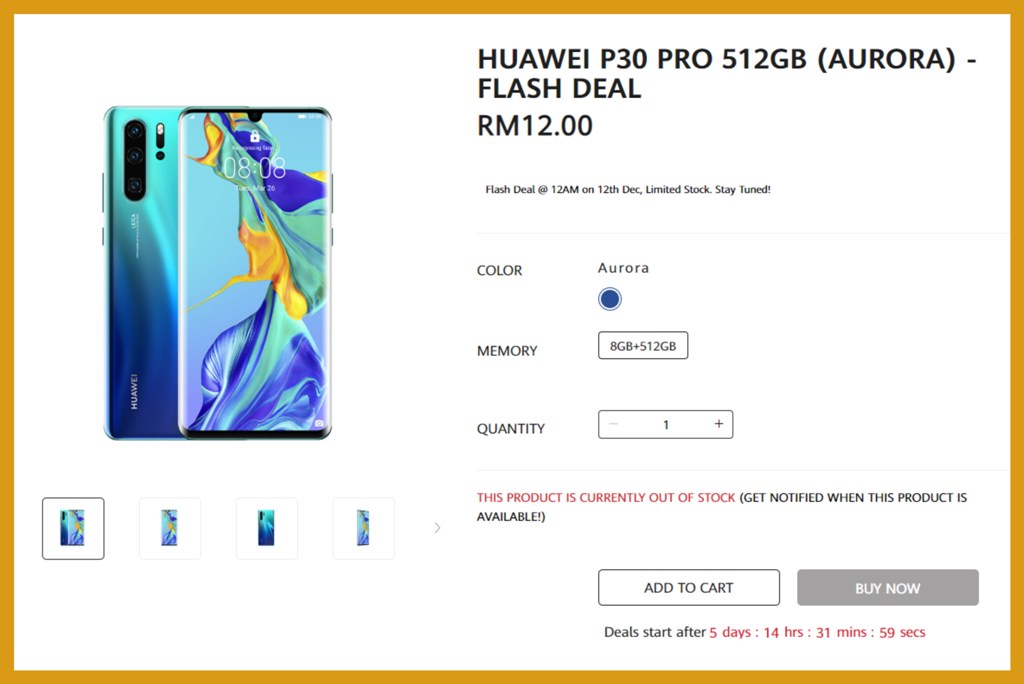Click the BUY NOW button
Viewport: 1024px width, 684px height.
point(888,587)
